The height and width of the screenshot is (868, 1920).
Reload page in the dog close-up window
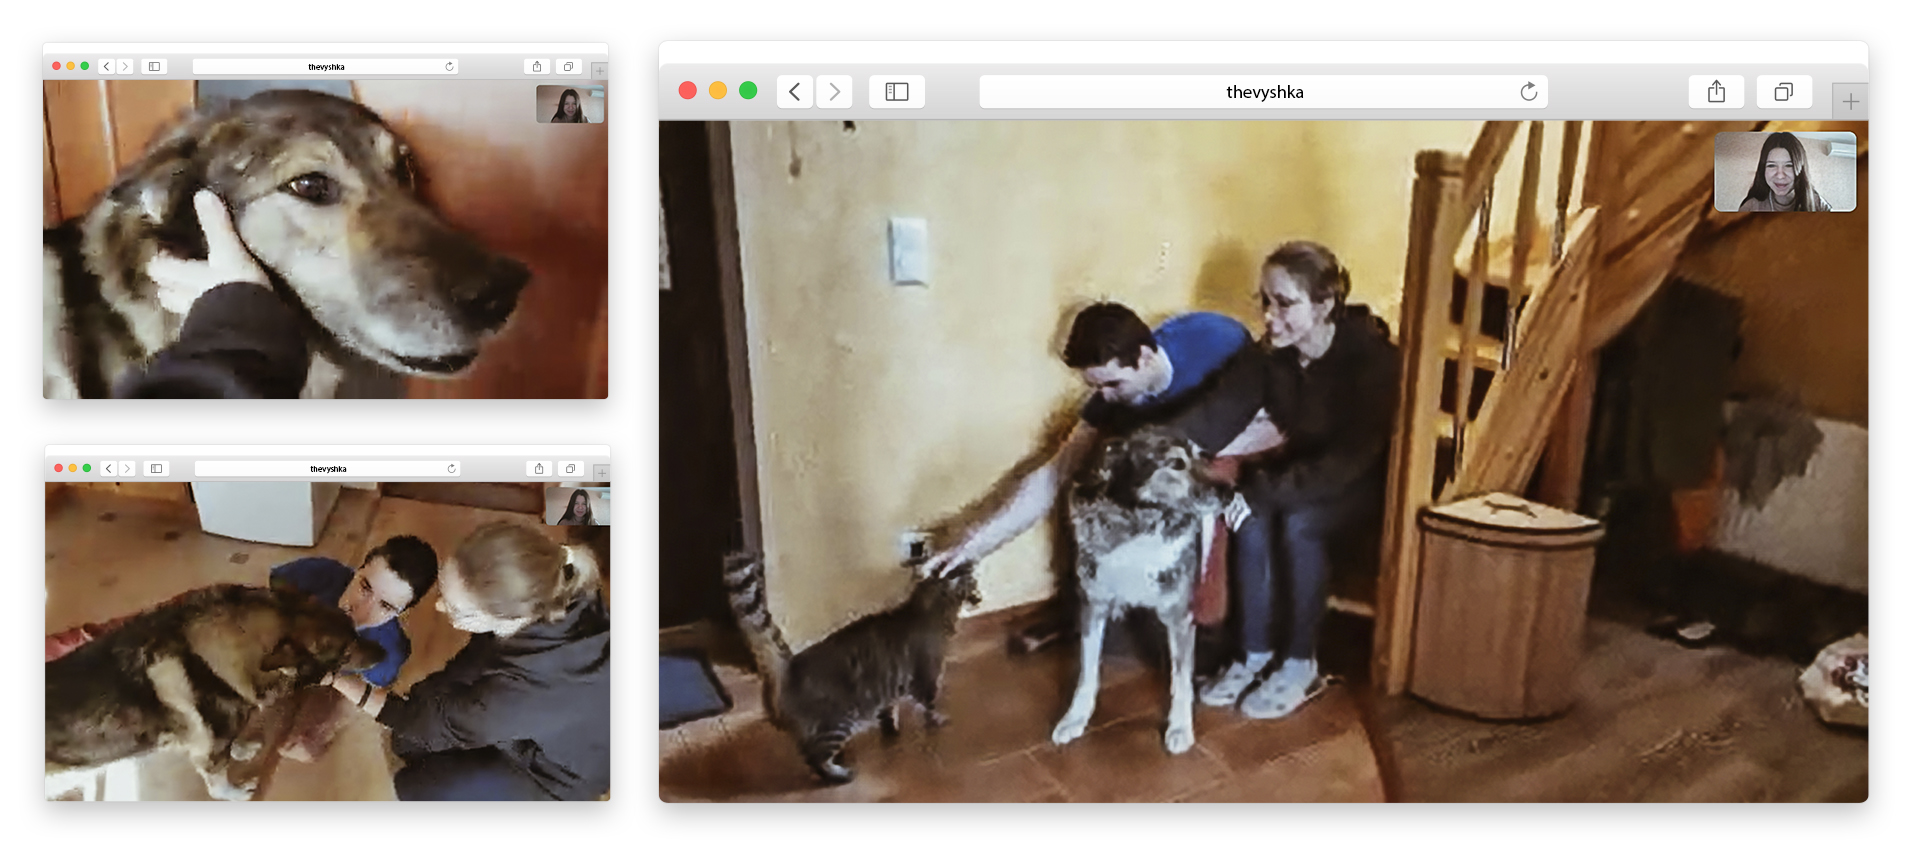click(449, 67)
